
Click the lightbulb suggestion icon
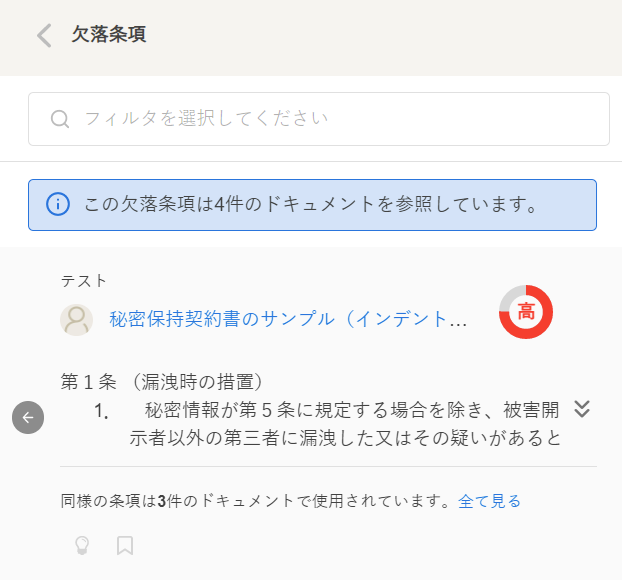click(82, 545)
